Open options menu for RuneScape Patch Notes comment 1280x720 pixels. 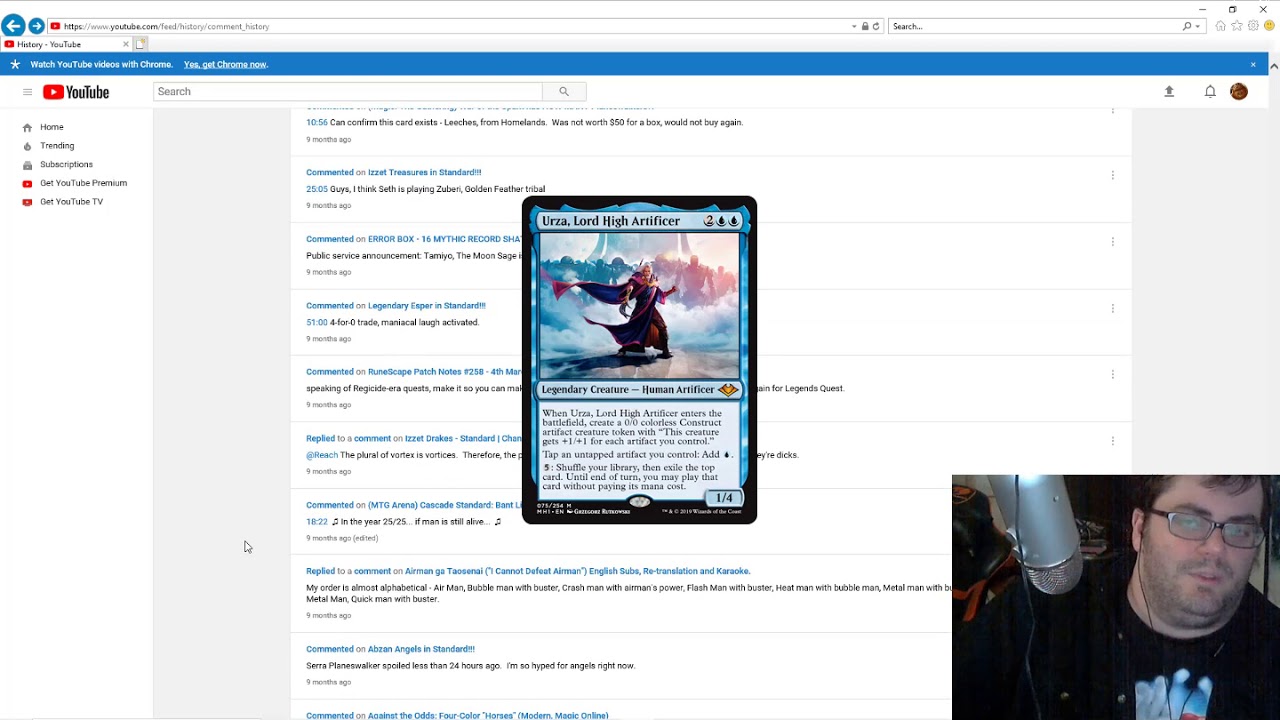[1112, 374]
